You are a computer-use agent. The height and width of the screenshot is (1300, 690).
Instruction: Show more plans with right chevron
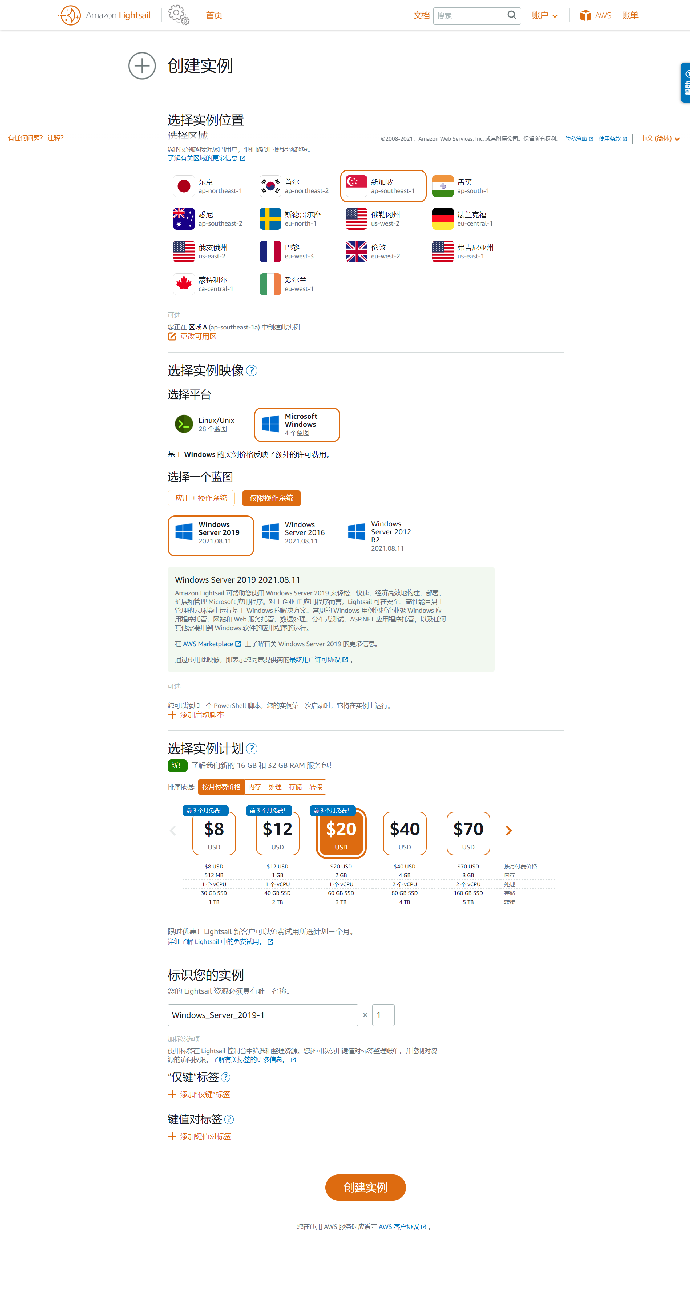(509, 830)
